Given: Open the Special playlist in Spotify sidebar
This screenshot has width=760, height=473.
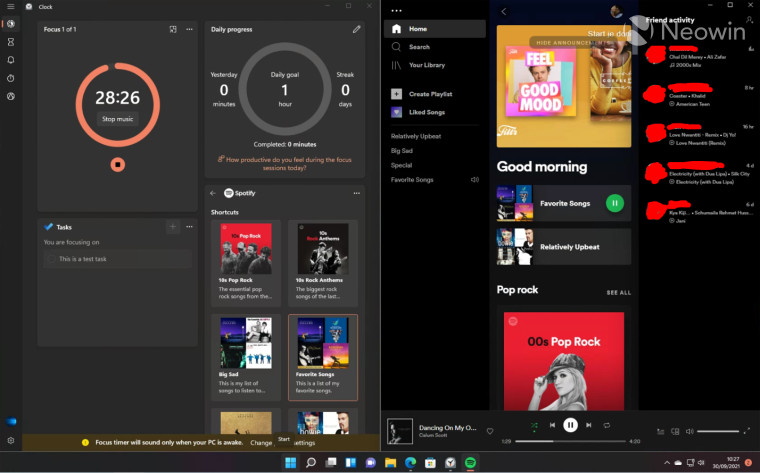Looking at the screenshot, I should coord(401,165).
